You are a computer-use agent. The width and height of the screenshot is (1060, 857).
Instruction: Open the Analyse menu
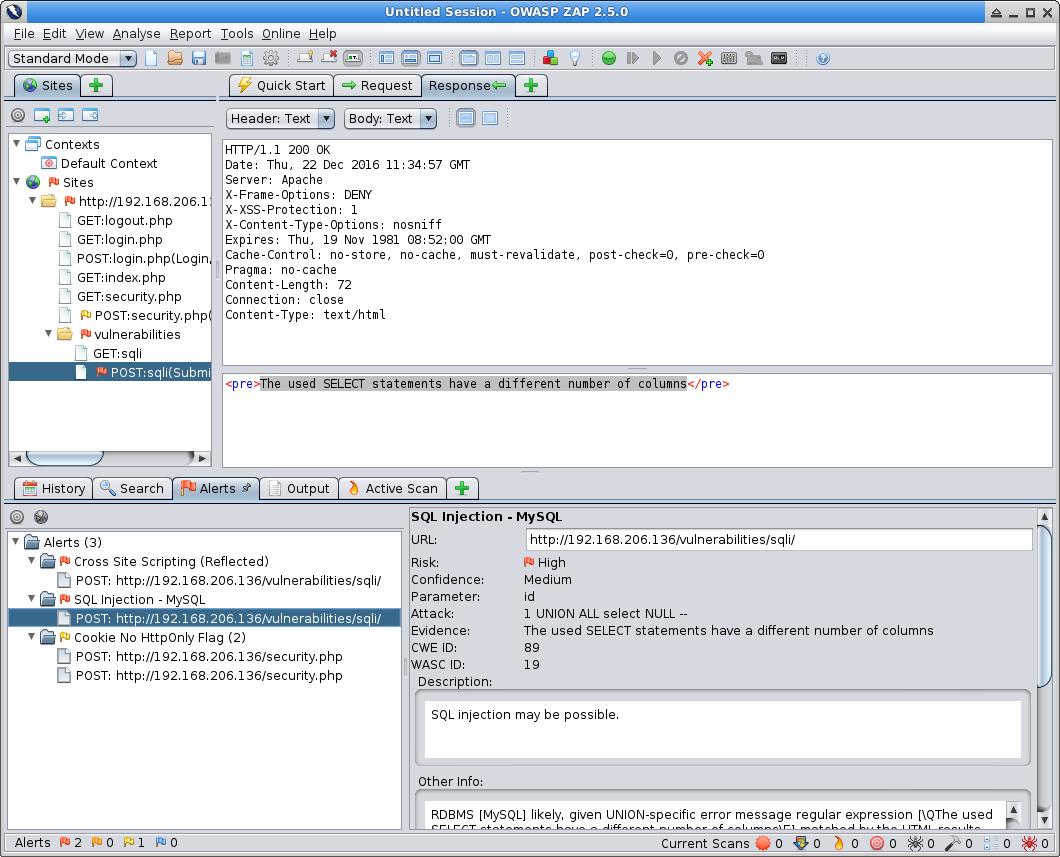[x=137, y=33]
